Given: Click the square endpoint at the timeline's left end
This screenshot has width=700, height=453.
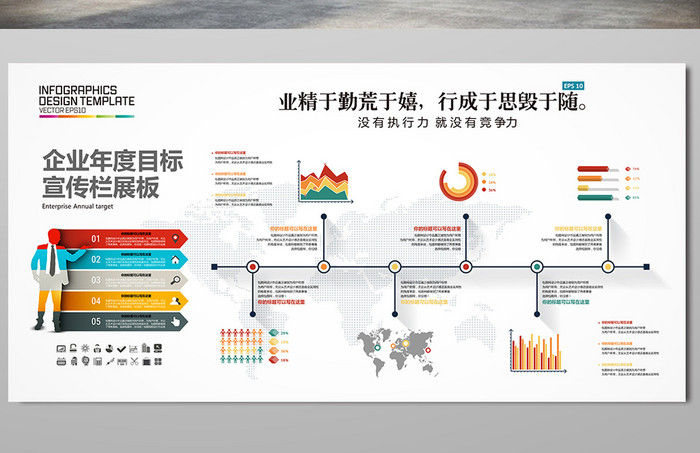Looking at the screenshot, I should pyautogui.click(x=214, y=267).
